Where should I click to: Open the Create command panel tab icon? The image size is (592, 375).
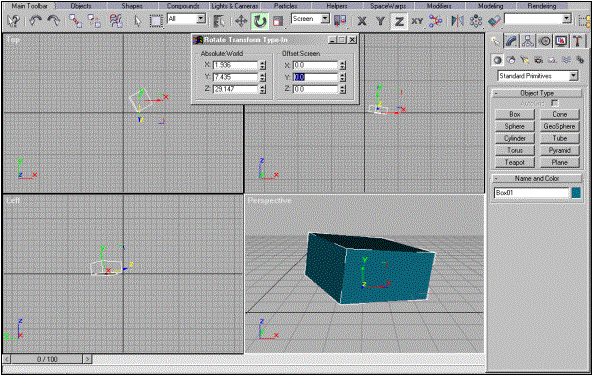point(495,41)
